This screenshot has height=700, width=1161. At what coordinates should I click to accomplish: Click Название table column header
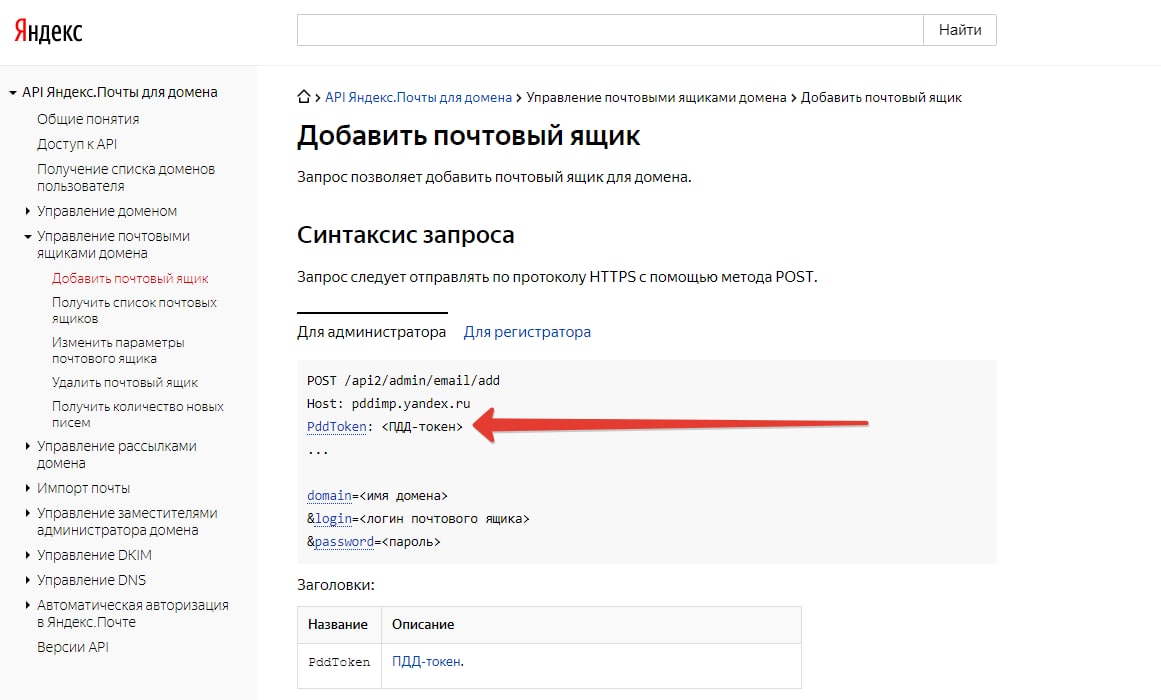[338, 624]
